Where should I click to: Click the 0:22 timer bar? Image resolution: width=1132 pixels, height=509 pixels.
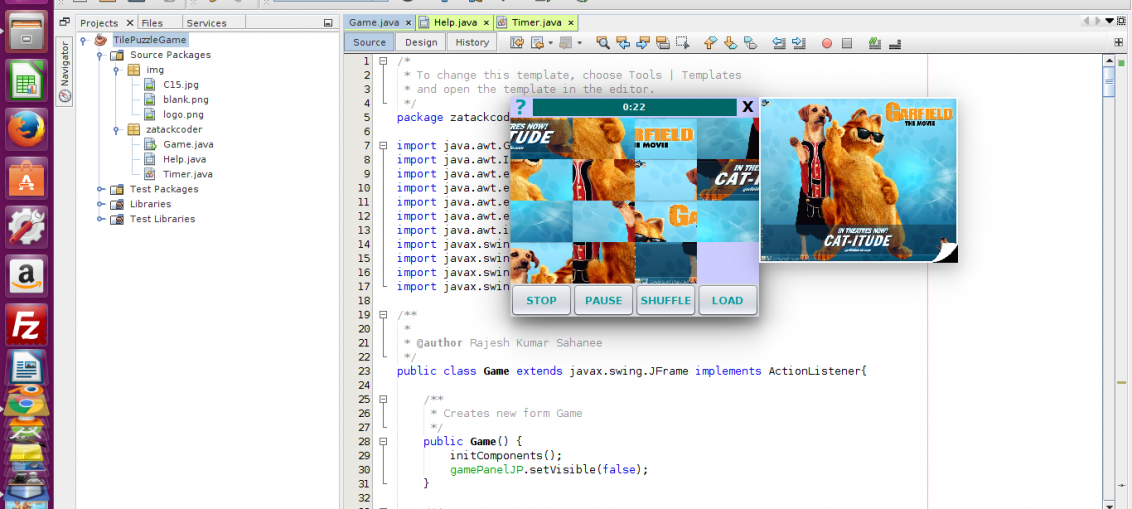(x=634, y=107)
